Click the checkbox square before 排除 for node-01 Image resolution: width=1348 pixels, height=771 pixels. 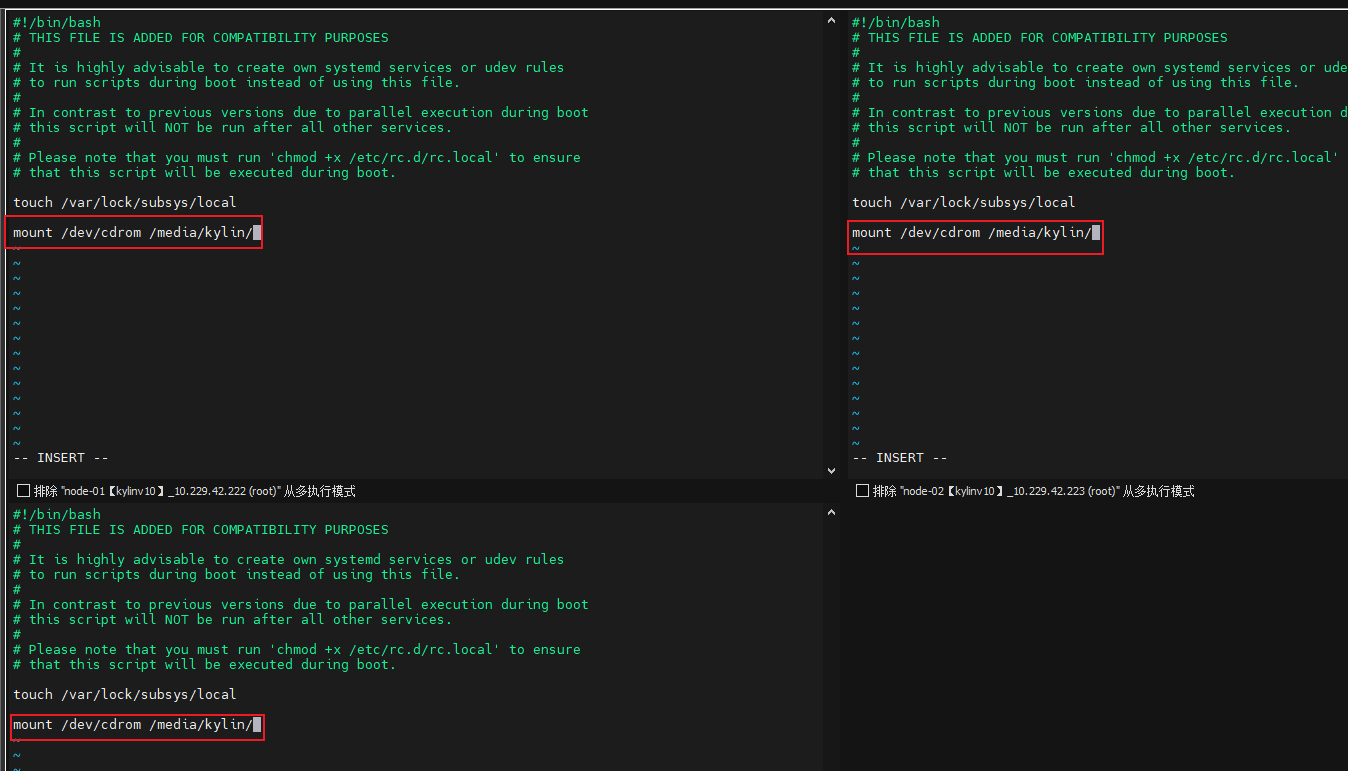[21, 490]
